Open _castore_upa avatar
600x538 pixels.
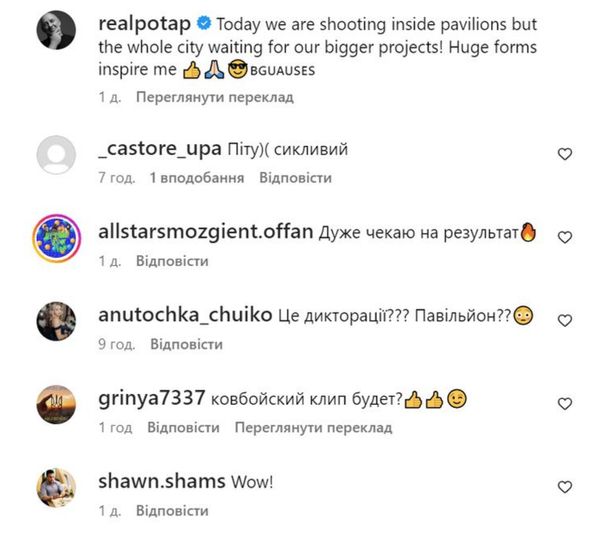pyautogui.click(x=58, y=156)
